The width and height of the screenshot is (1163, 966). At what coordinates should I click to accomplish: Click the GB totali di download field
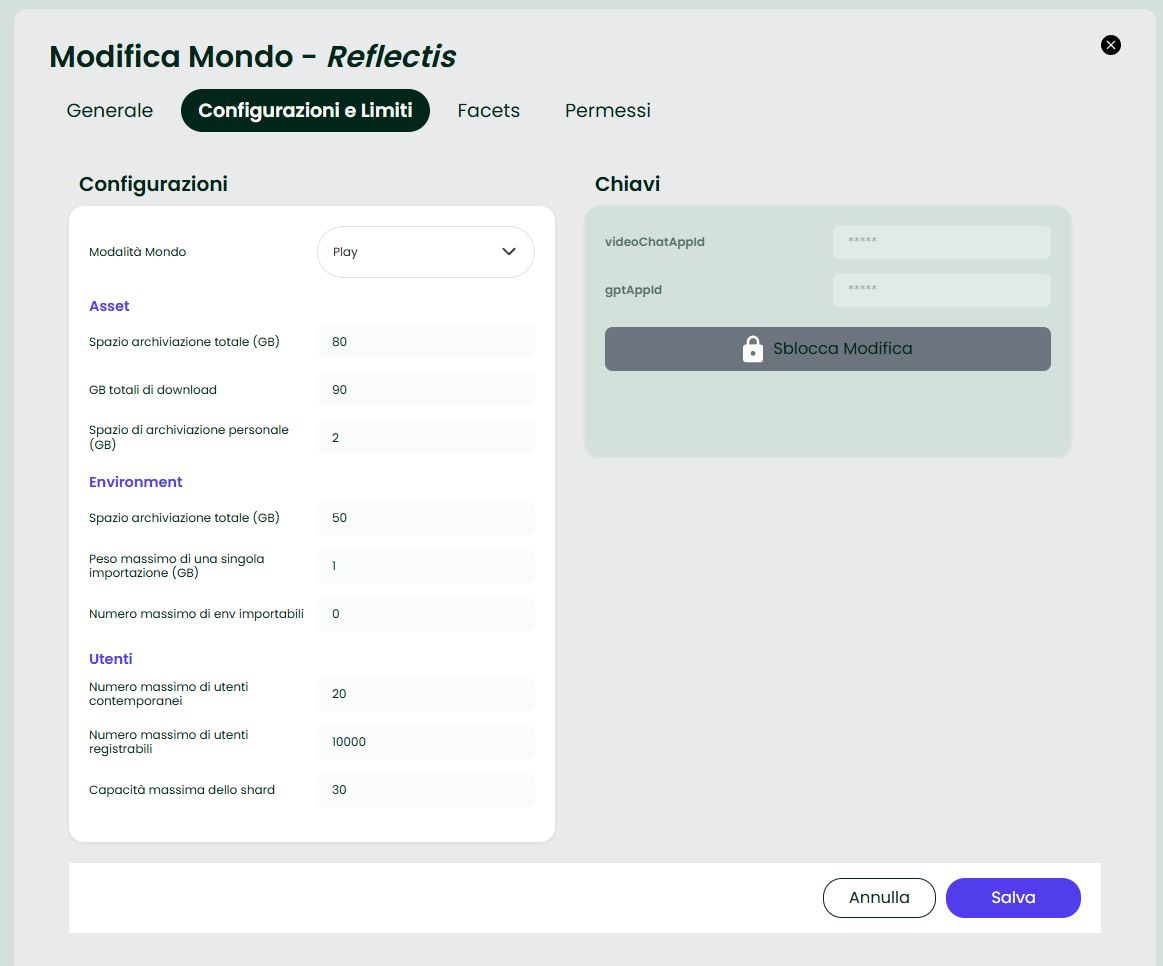pyautogui.click(x=425, y=390)
